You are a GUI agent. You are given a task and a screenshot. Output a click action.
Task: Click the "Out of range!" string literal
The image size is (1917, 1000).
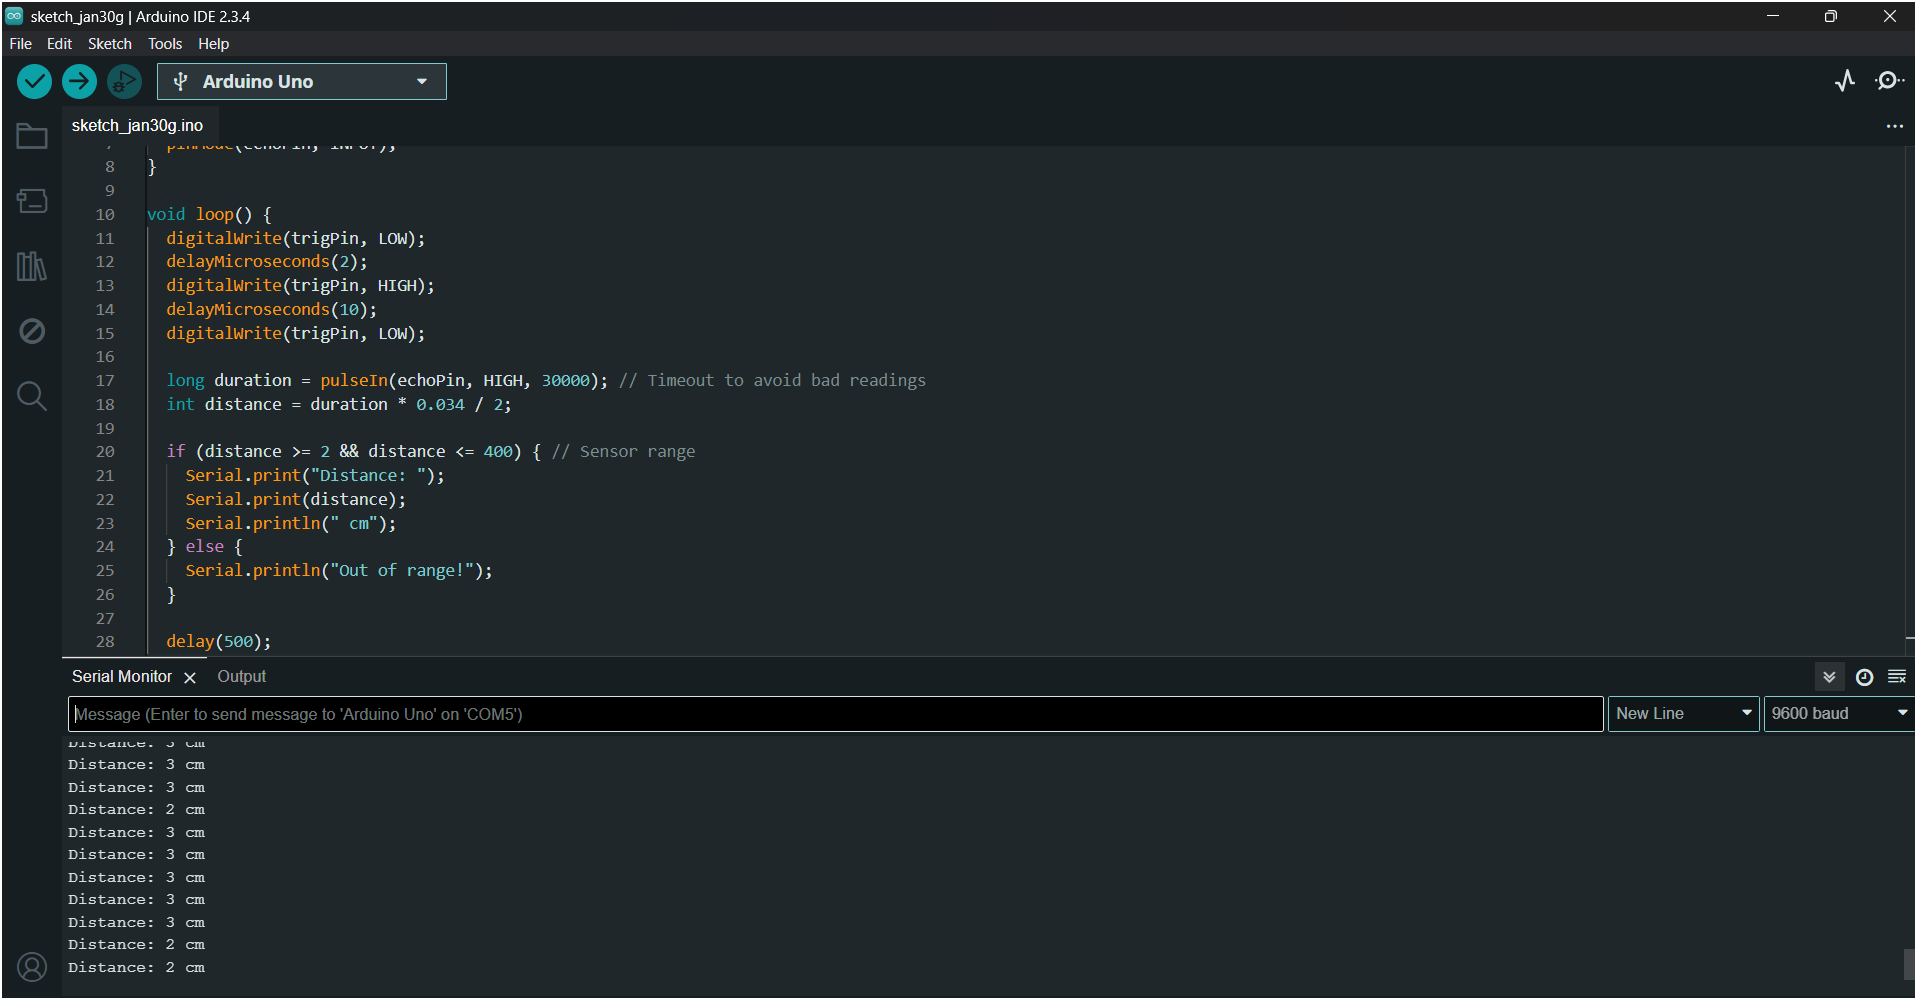(x=402, y=571)
